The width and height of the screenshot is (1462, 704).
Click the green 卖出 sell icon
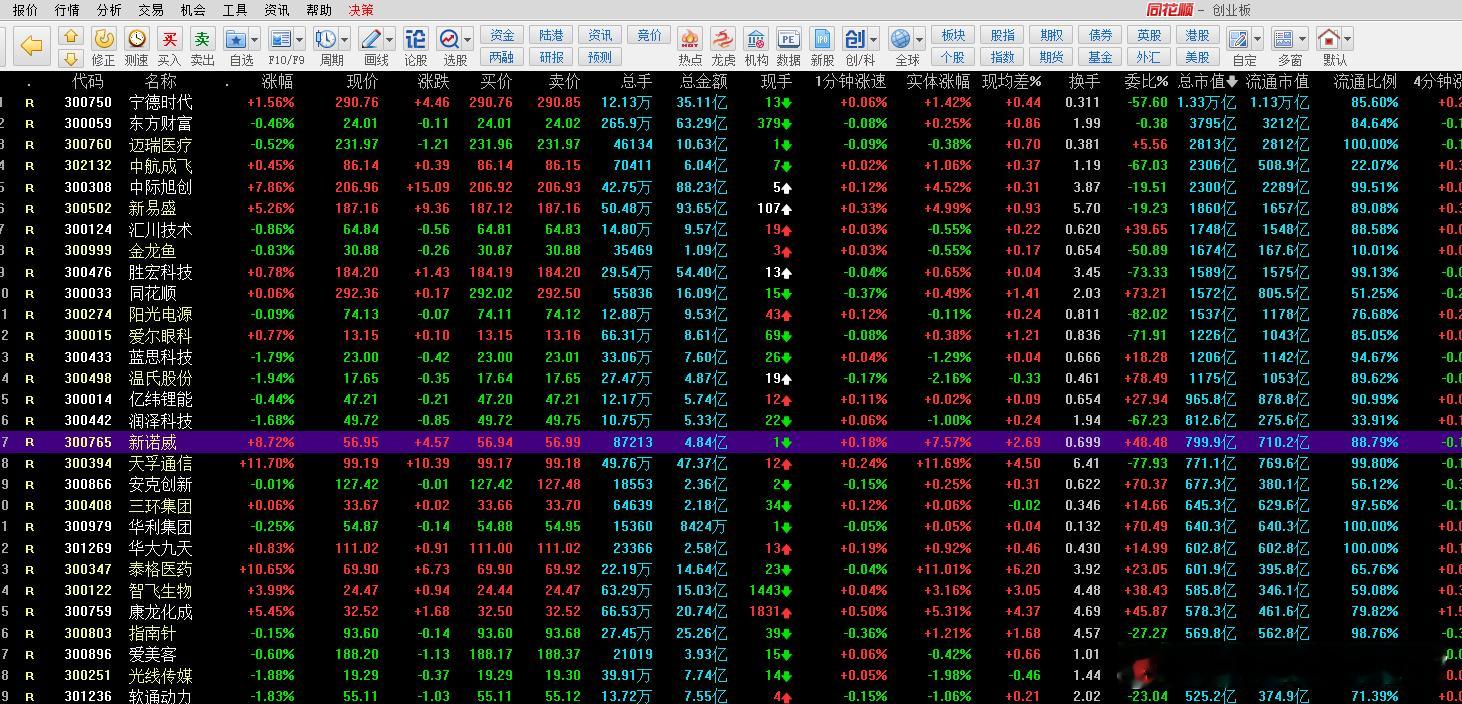pos(203,39)
